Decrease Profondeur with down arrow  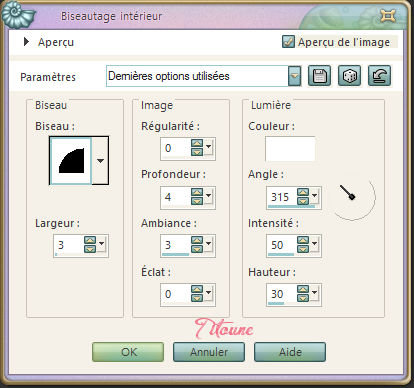197,201
